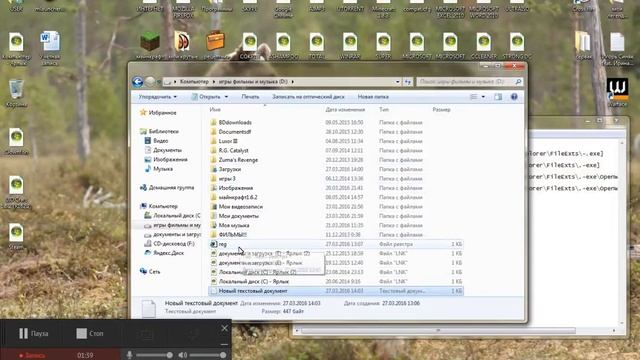
Task: Open the Recycle Bin (Корзина) desktop icon
Action: coord(16,93)
